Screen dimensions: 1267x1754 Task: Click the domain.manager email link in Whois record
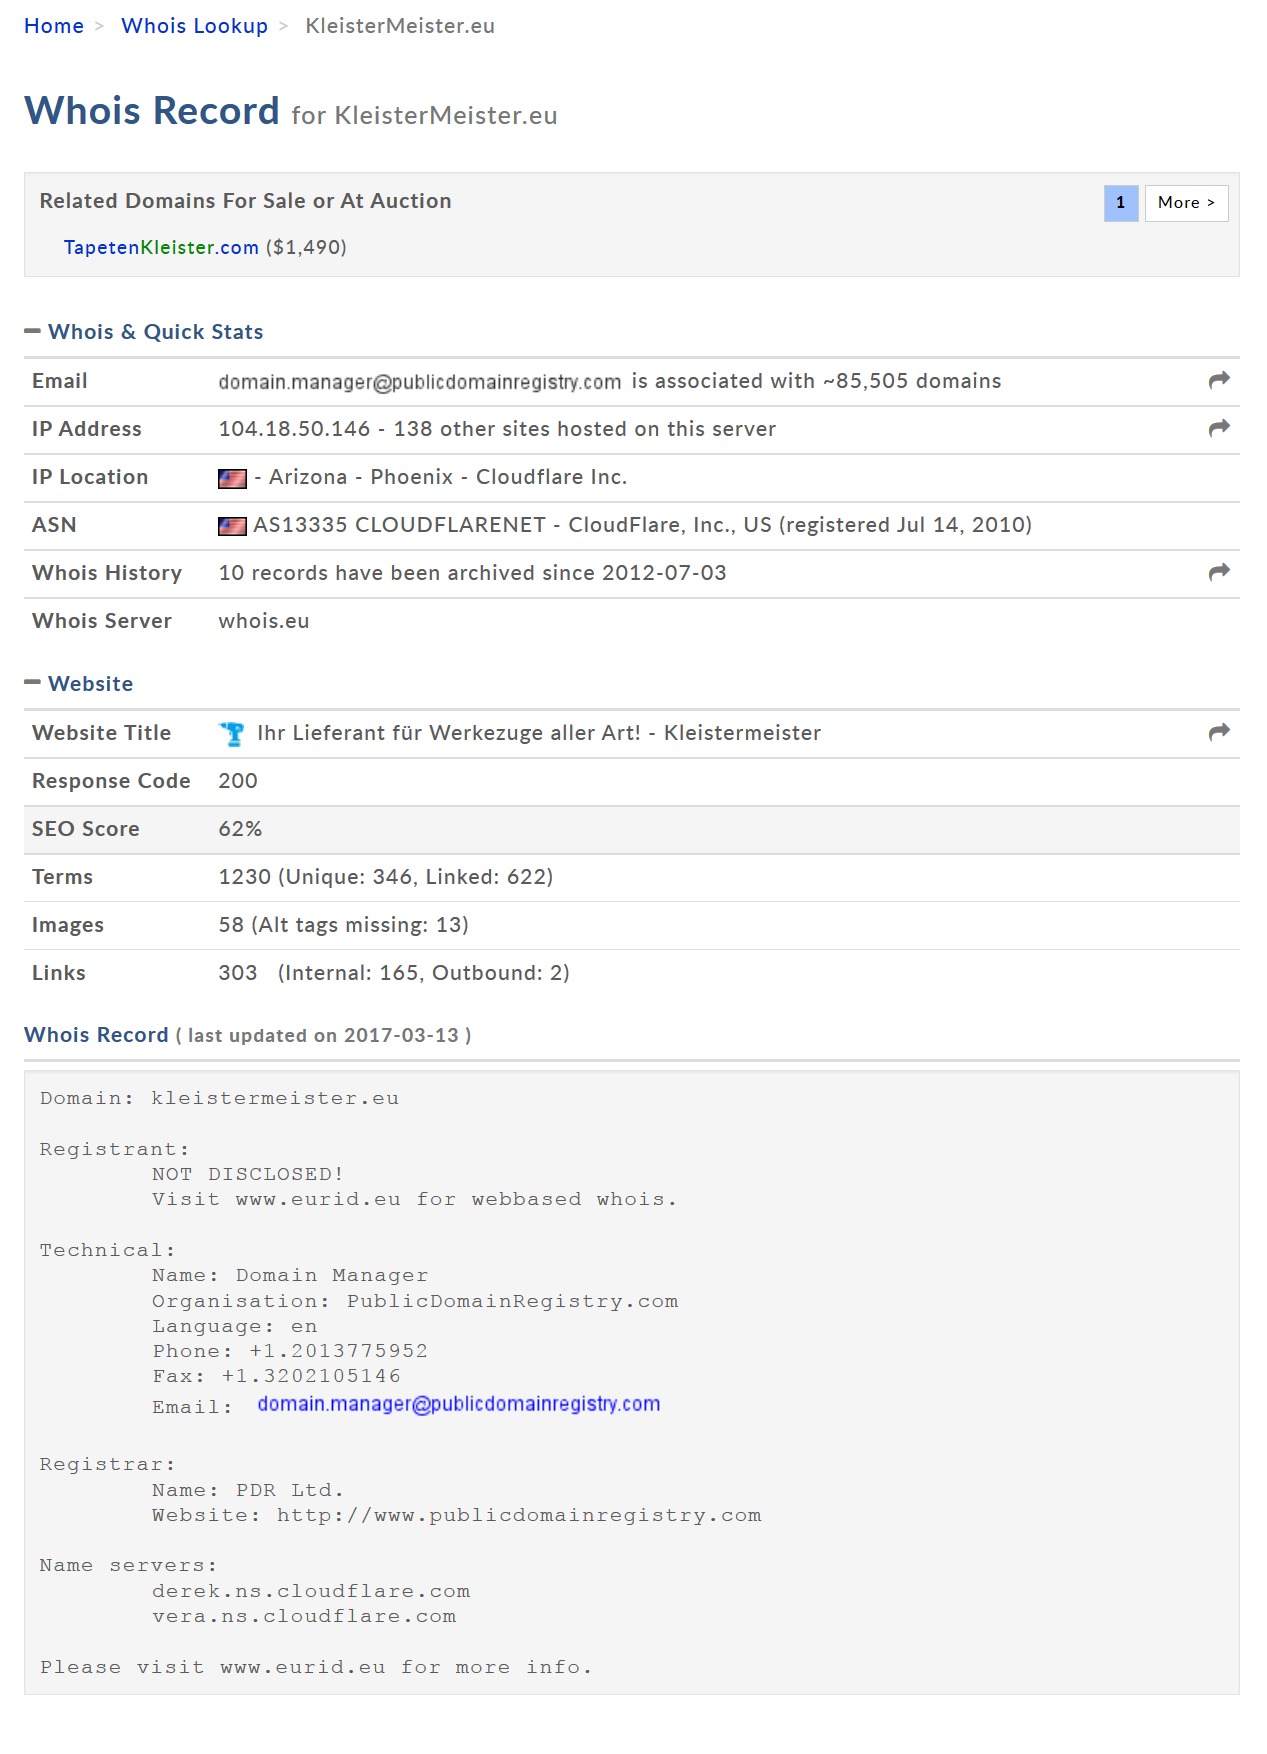click(x=459, y=1404)
